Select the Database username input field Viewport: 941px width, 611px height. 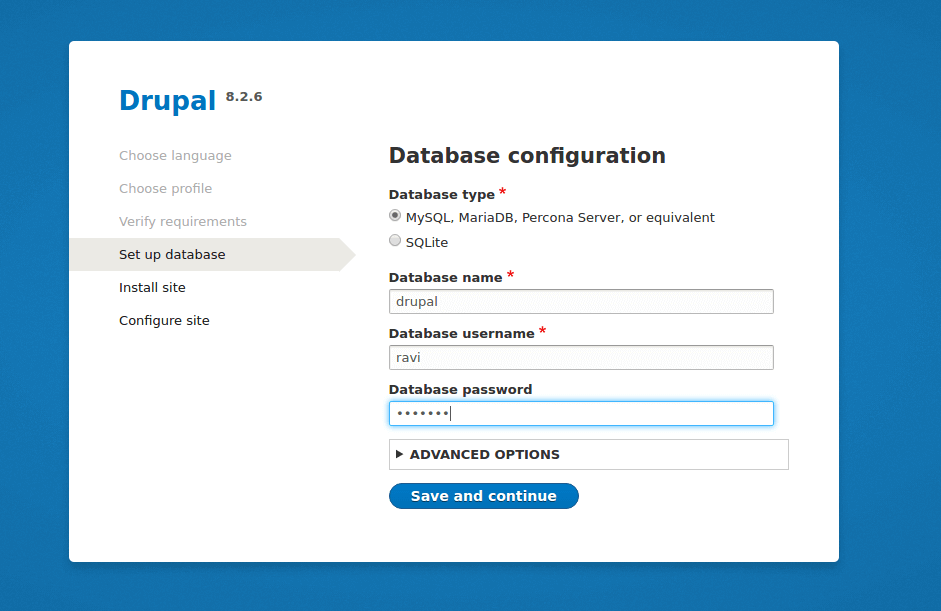(x=580, y=357)
